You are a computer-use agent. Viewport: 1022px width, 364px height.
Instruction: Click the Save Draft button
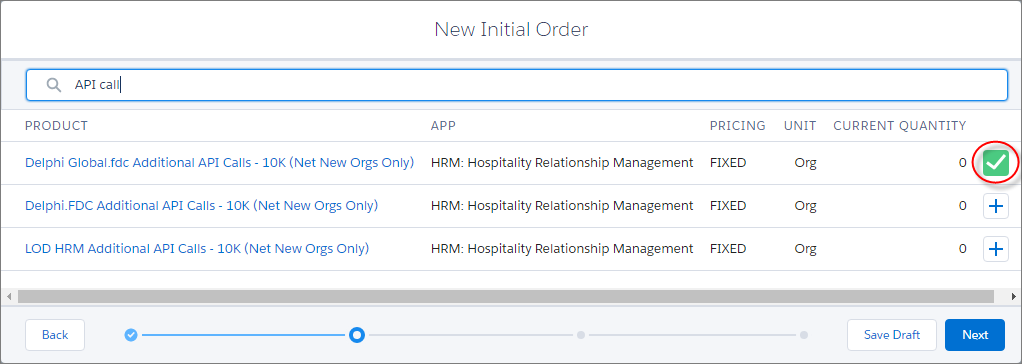click(x=892, y=335)
